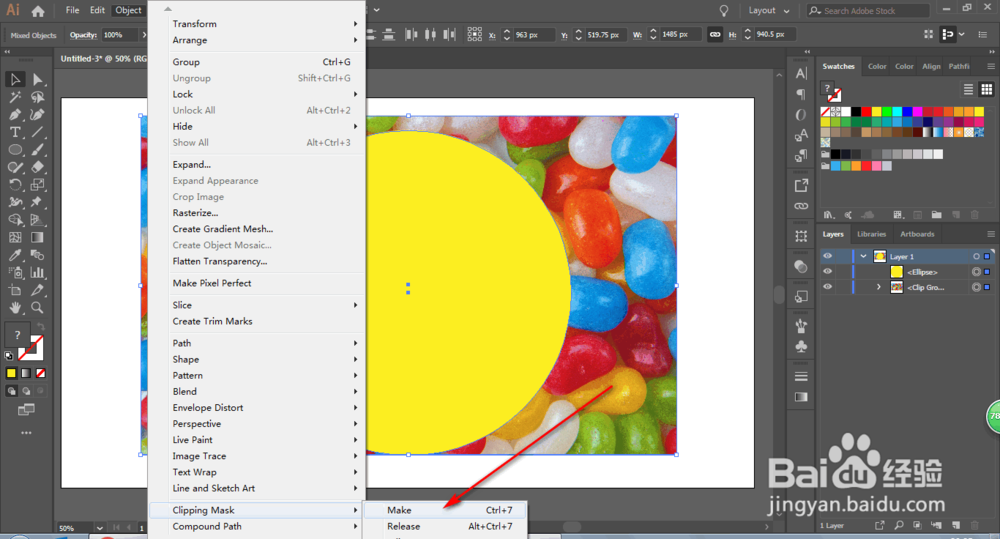
Task: Toggle visibility of Clip Group sublayer
Action: pyautogui.click(x=827, y=287)
